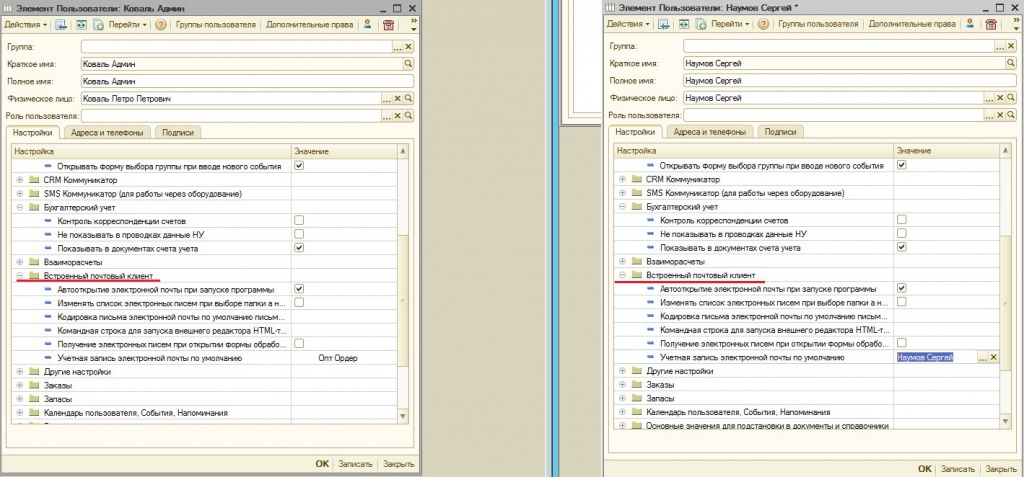Click the ellipsis select button of Роль пользователя in Коваль Админ
Screen dimensions: 1024x477
(387, 116)
